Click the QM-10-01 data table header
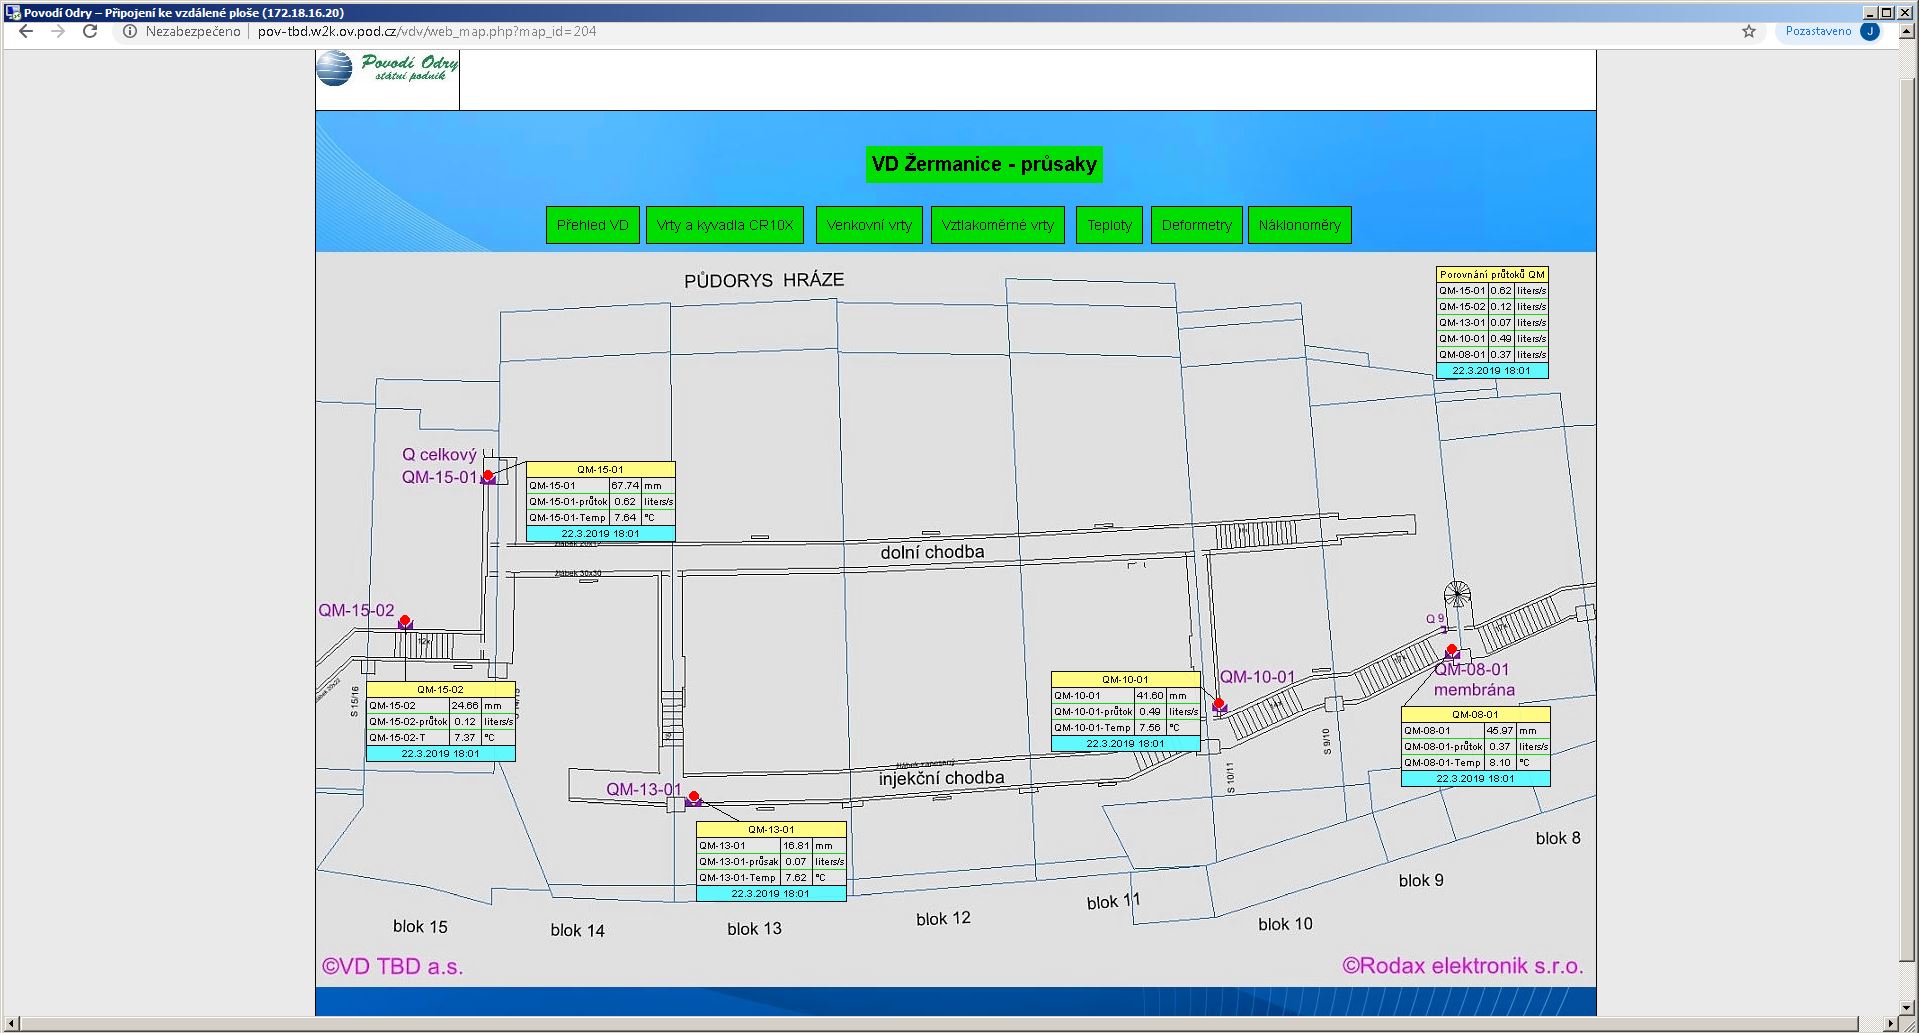Screen dimensions: 1919x1033 click(x=1125, y=679)
